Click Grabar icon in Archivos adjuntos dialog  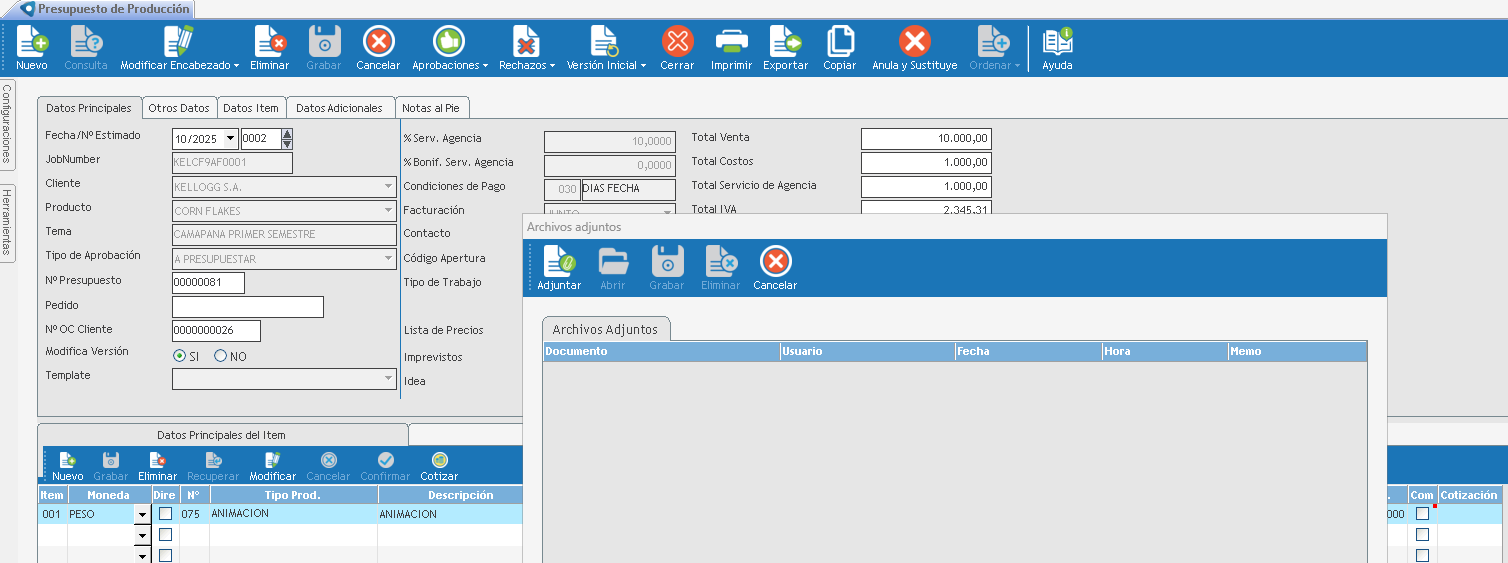[667, 268]
